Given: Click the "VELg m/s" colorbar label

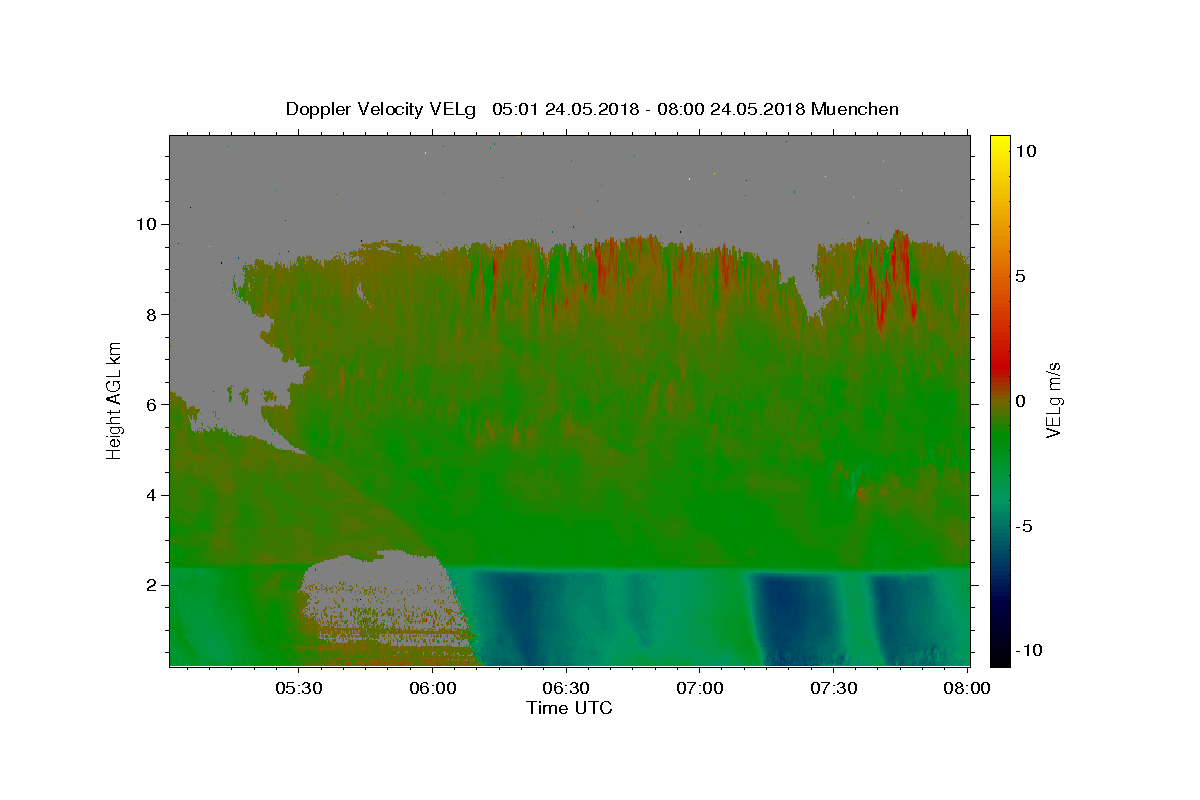Looking at the screenshot, I should pos(1053,401).
